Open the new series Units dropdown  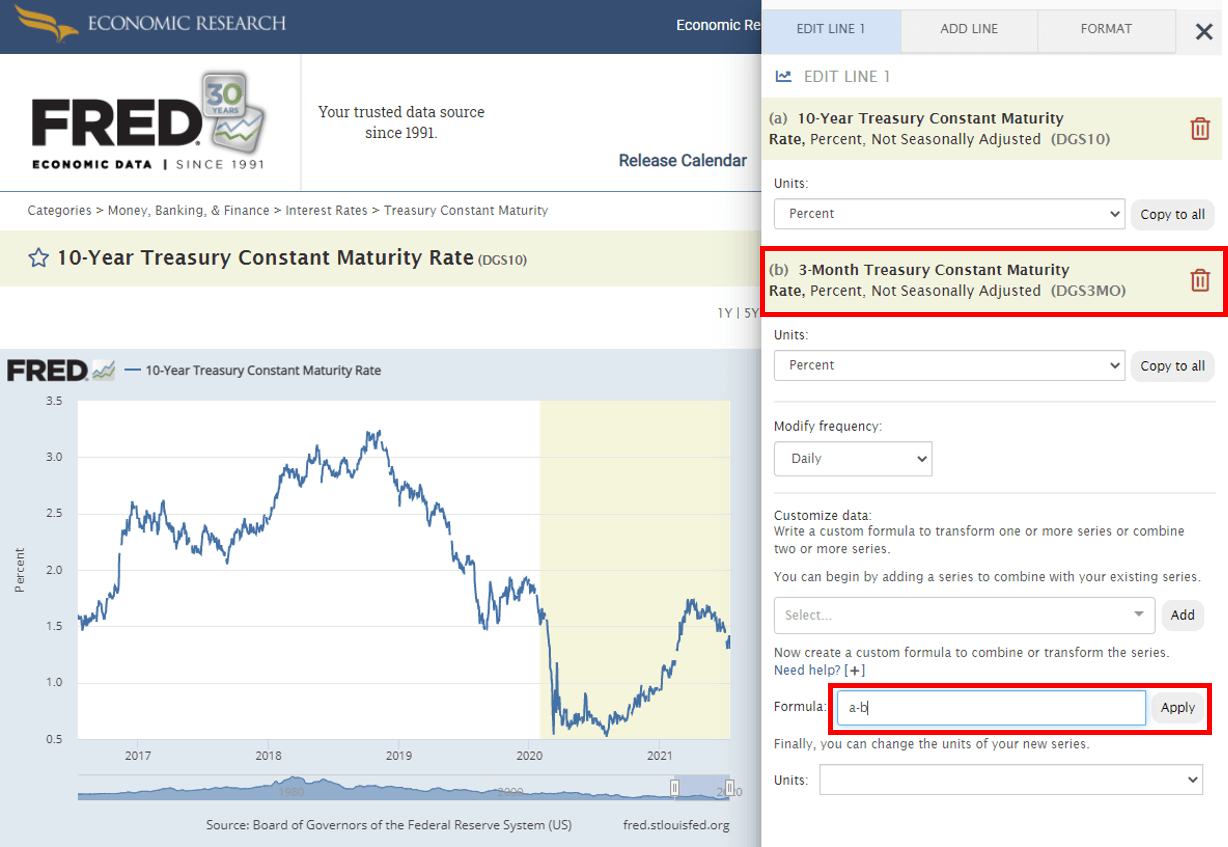coord(1011,780)
